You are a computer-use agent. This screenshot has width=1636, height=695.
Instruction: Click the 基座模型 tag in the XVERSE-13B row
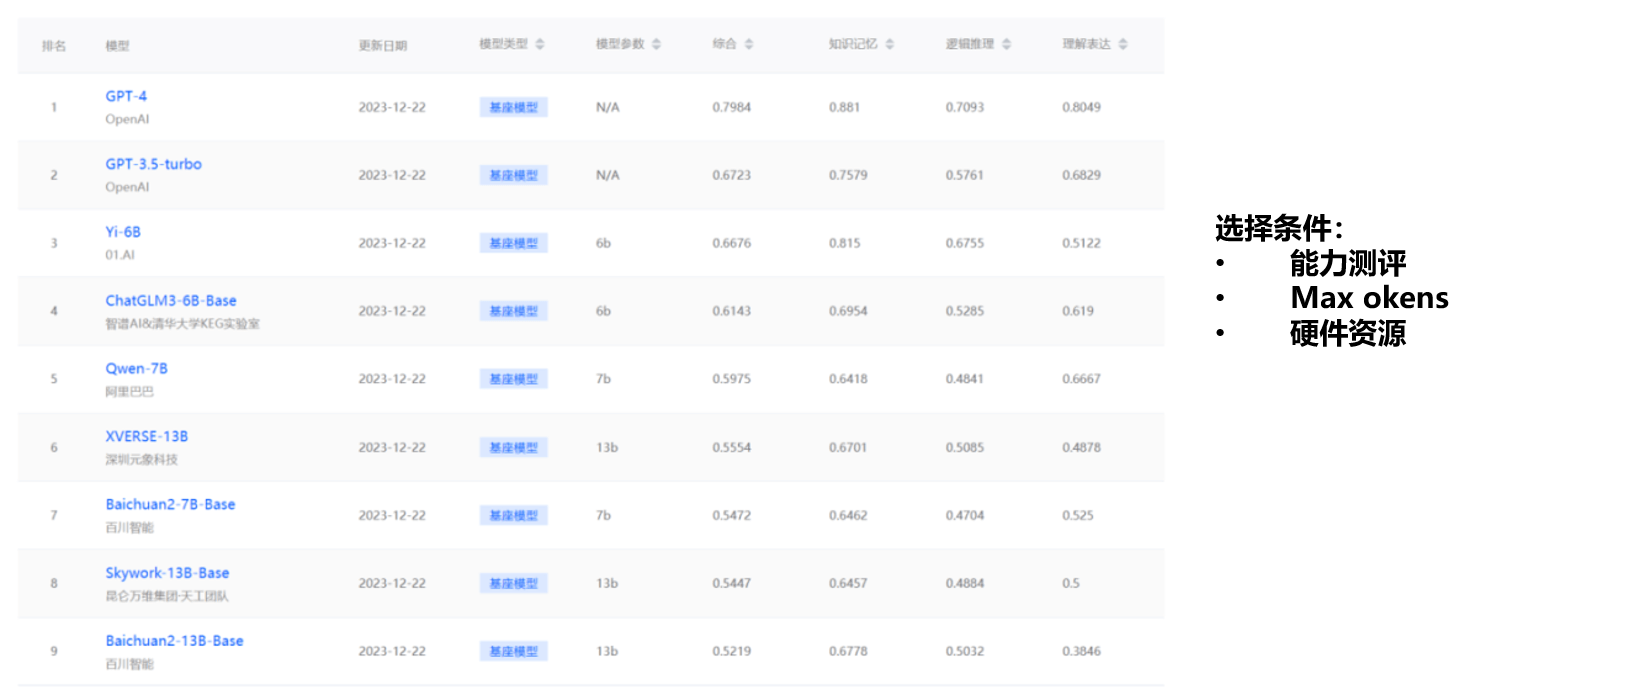tap(514, 447)
